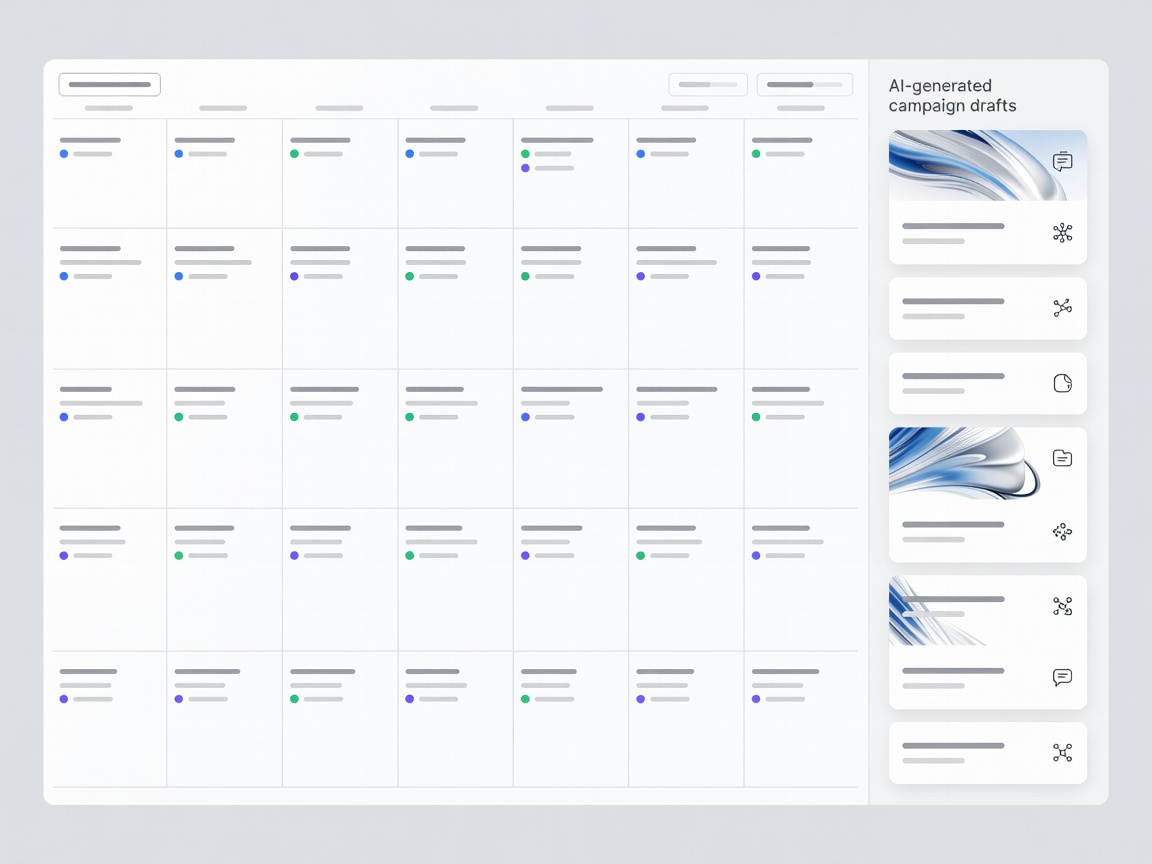
Task: Click the chat bubble icon below the striped-lines image
Action: point(1062,677)
